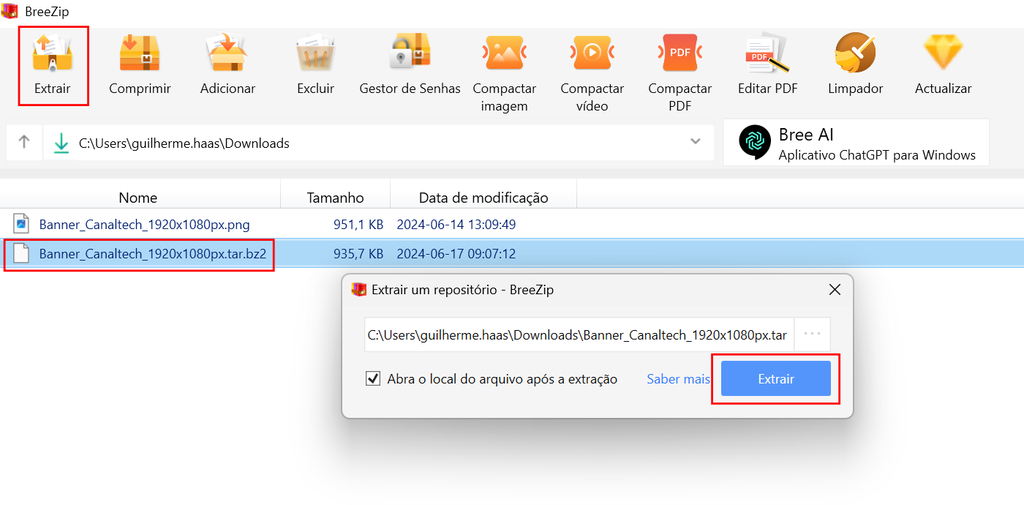1024x505 pixels.
Task: Toggle open file location after extraction checkbox
Action: 373,379
